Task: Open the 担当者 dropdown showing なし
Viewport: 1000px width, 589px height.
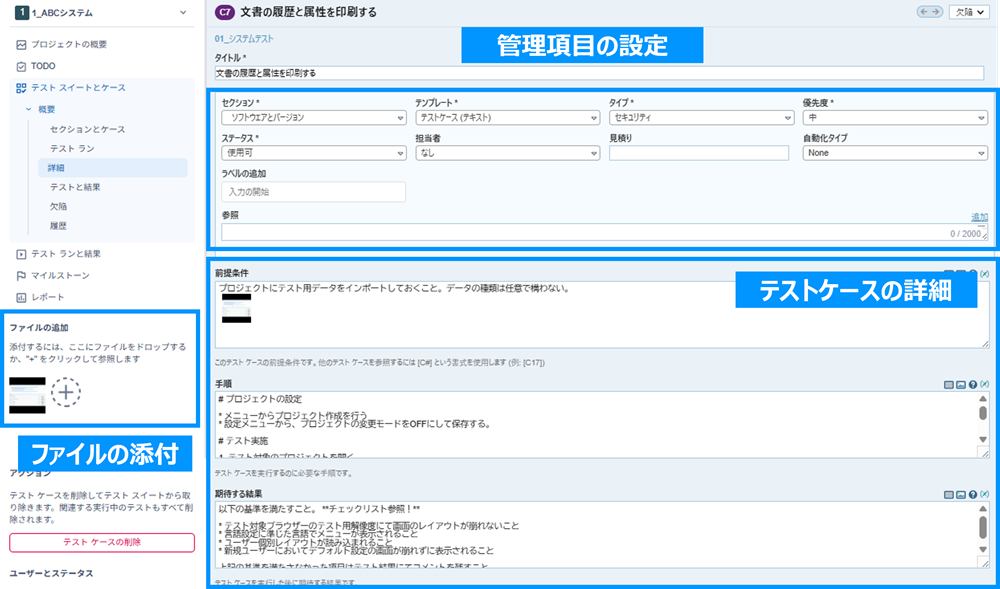Action: coord(508,153)
